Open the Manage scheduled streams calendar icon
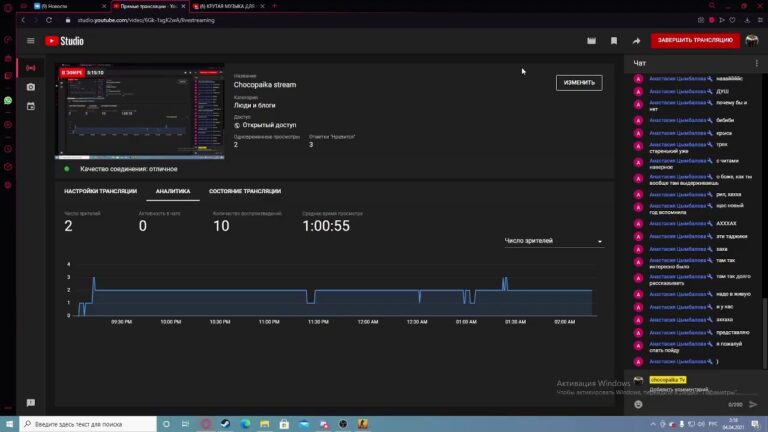Screen dimensions: 768x432 click(x=30, y=106)
